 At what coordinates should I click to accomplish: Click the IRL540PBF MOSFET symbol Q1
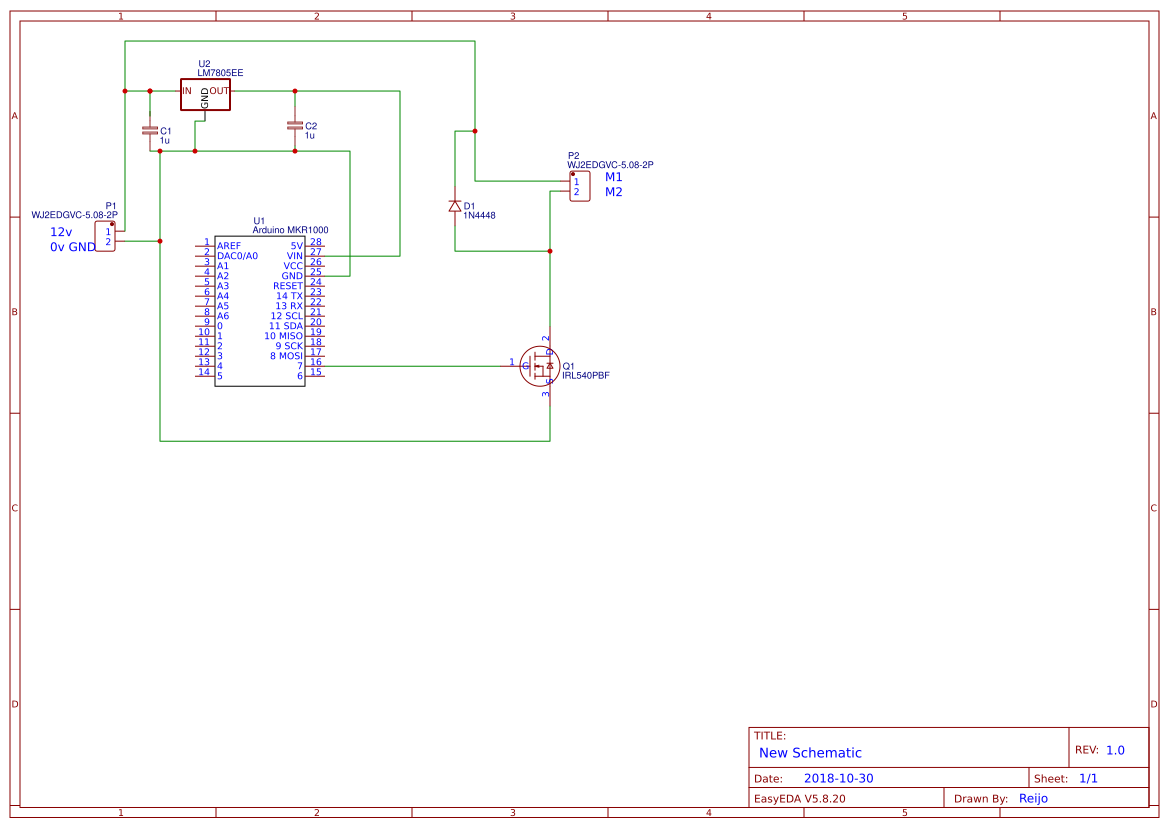pyautogui.click(x=540, y=366)
